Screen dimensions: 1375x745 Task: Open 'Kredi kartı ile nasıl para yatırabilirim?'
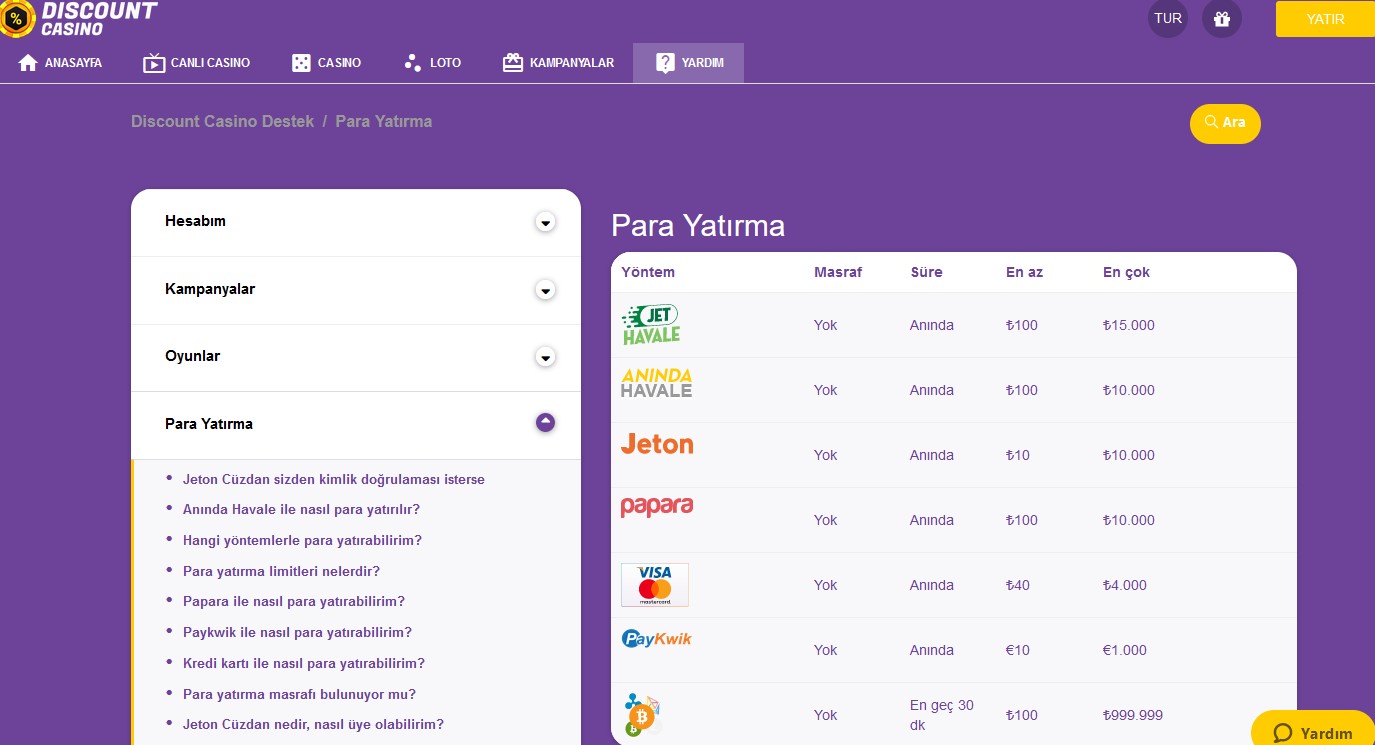click(304, 663)
